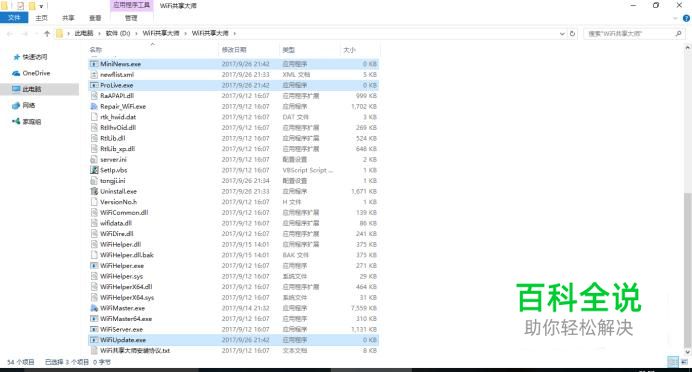Screen dimensions: 692x372
Task: Open the Share ribbon tab
Action: pyautogui.click(x=68, y=18)
